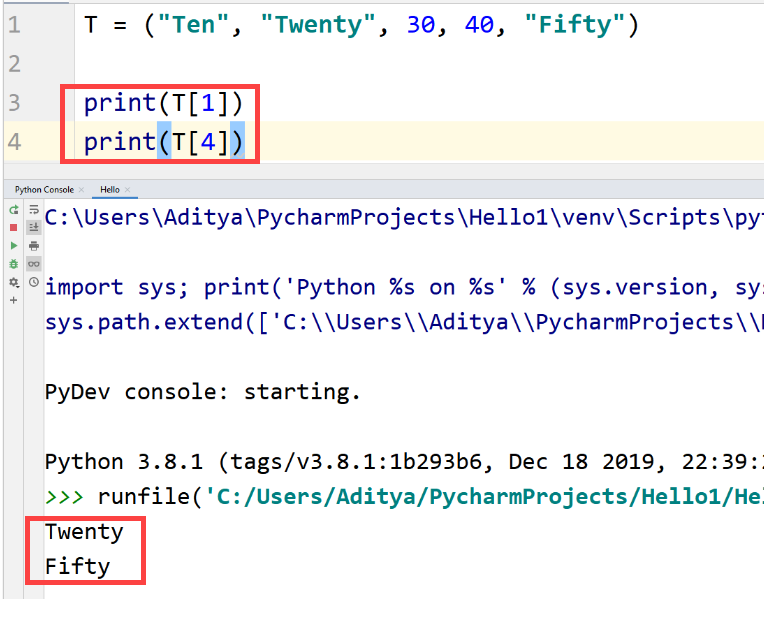The image size is (764, 622).
Task: Click the green Execute current statement arrow
Action: 14,246
